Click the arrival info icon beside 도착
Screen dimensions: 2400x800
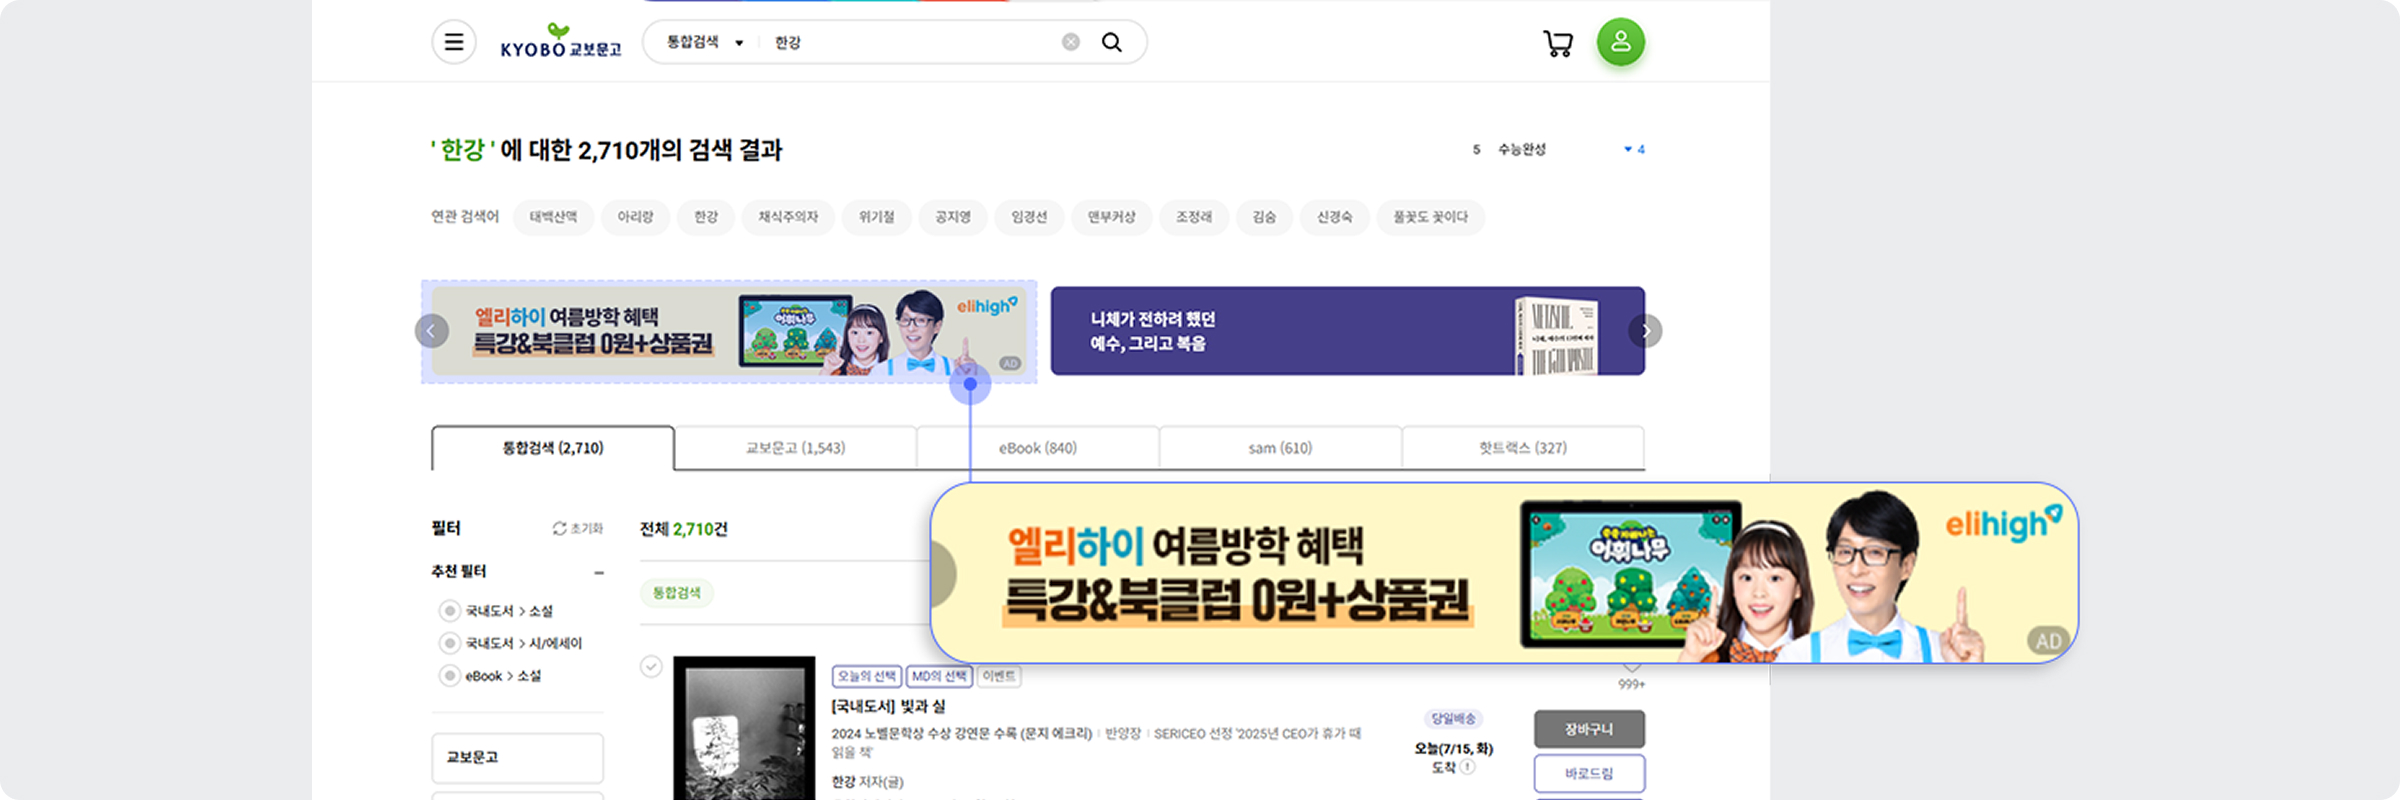(1467, 767)
